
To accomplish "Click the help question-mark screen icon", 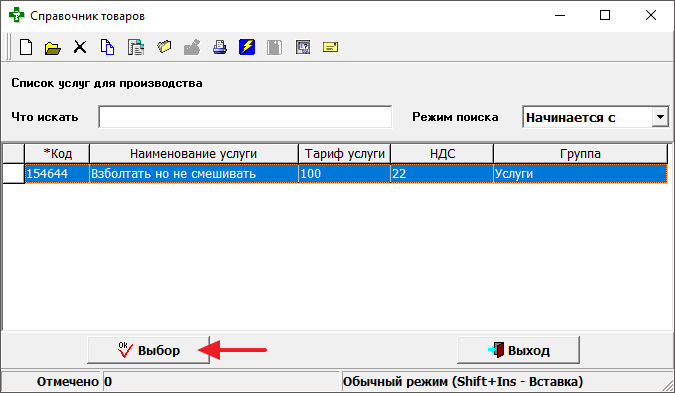I will (303, 47).
